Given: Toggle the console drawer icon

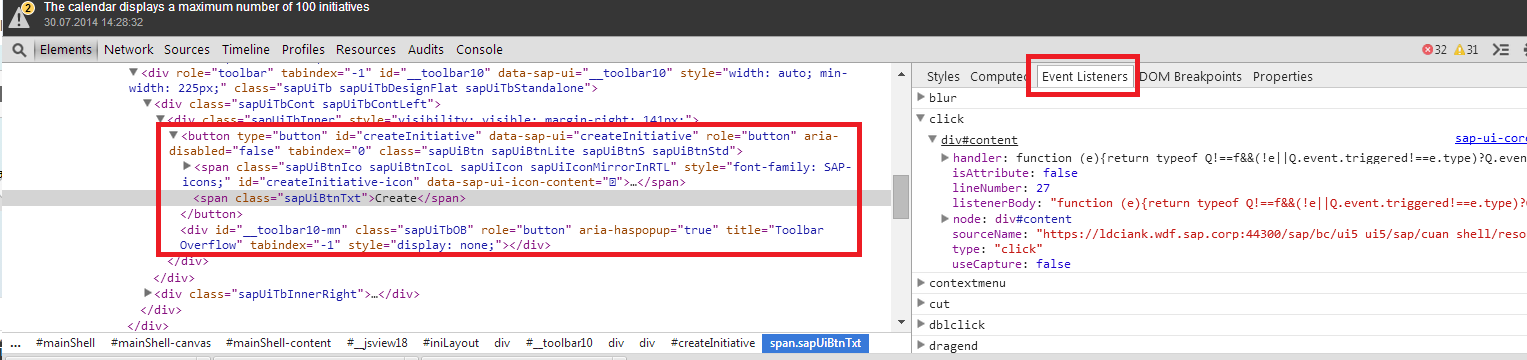Looking at the screenshot, I should click(x=1500, y=50).
